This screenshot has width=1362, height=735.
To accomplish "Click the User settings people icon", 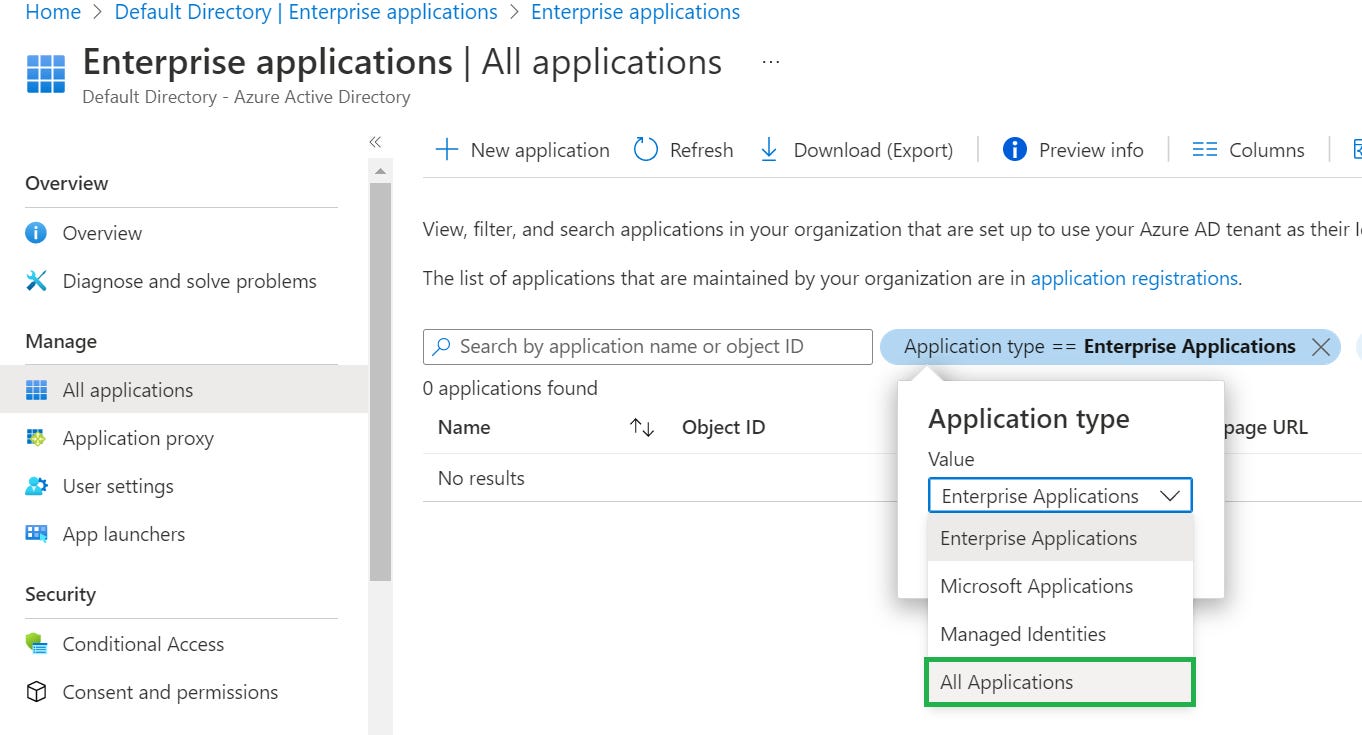I will (36, 486).
